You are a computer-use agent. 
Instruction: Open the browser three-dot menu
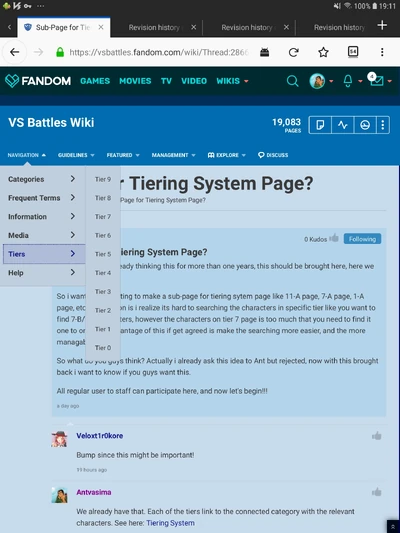[x=382, y=52]
